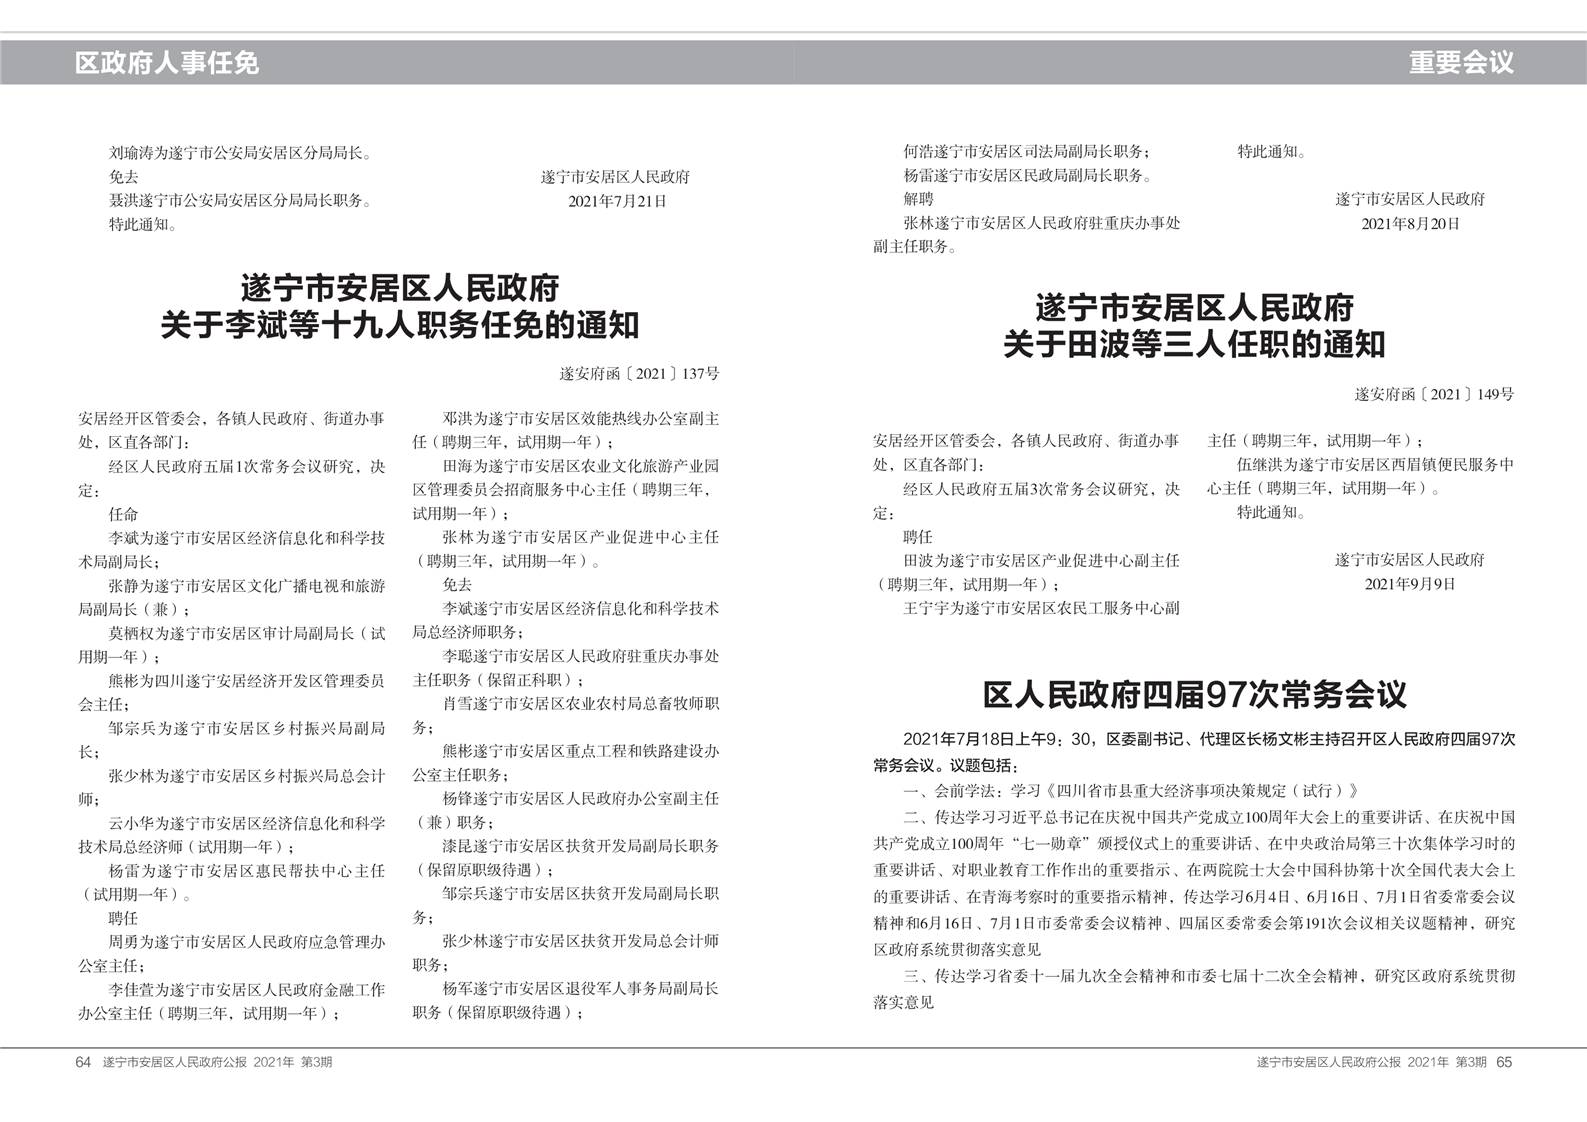The height and width of the screenshot is (1122, 1587).
Task: Click the line beginning 田波为遂宁市安居区产业促进中心
Action: 1041,561
